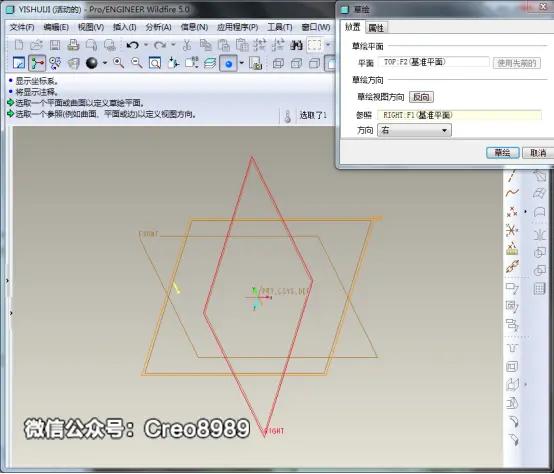The width and height of the screenshot is (554, 474).
Task: Click the Find binoculars icon
Action: point(296,45)
